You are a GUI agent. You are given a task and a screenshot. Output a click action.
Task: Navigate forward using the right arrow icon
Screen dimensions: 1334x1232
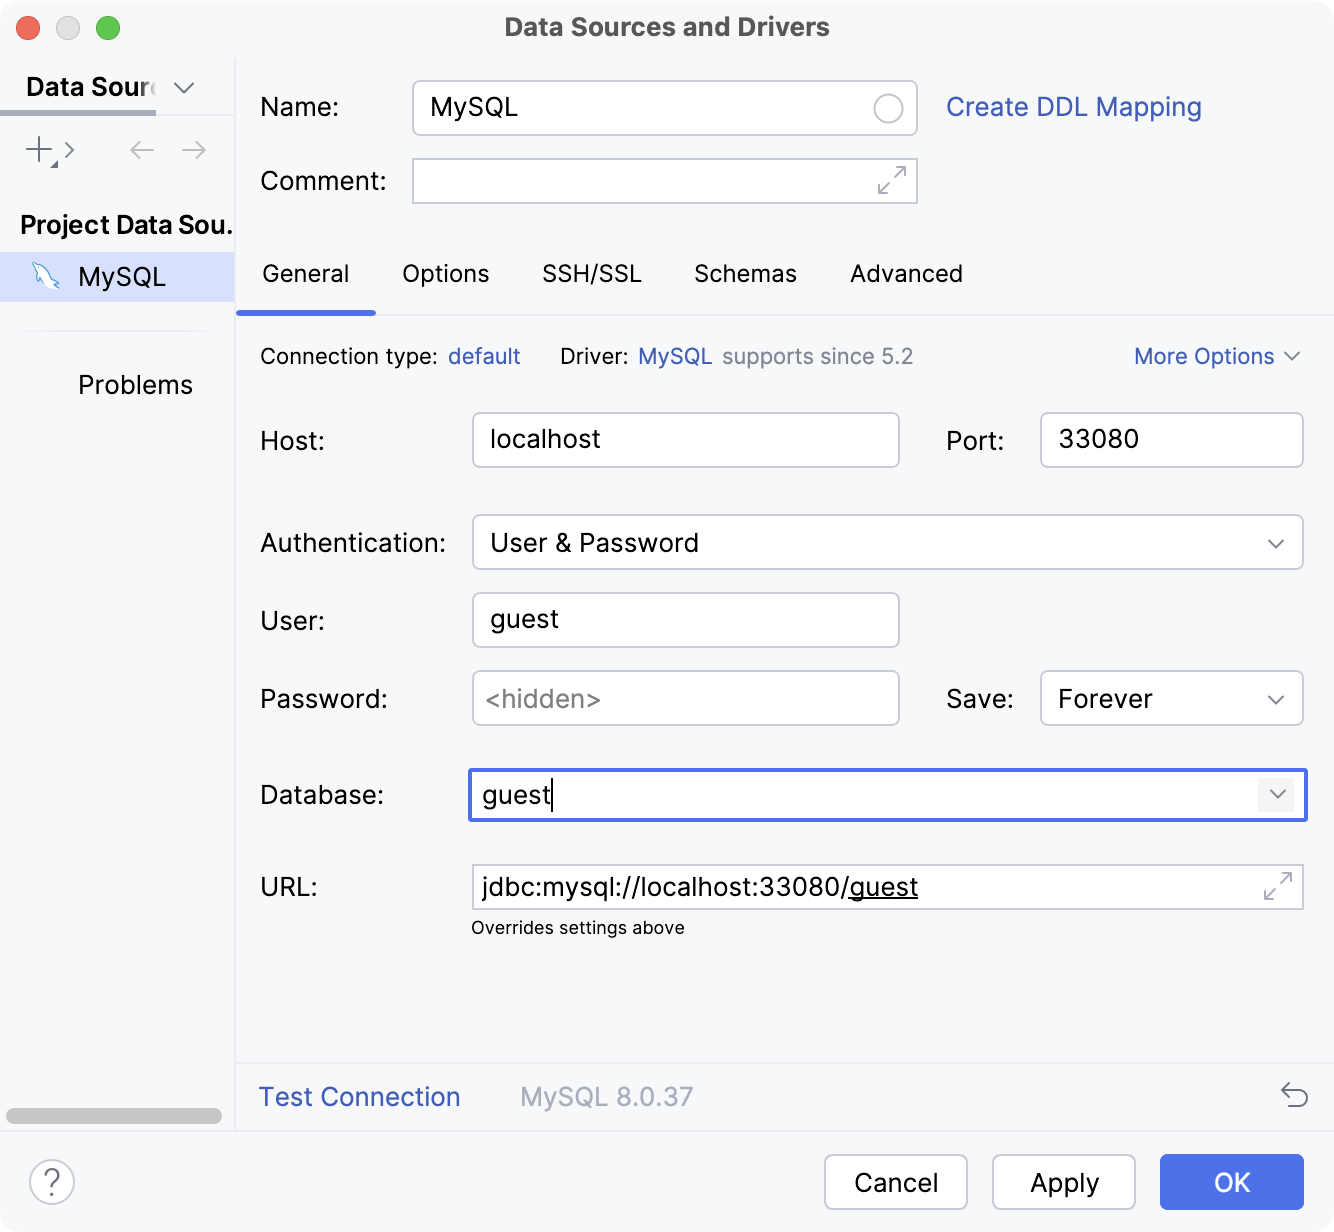point(195,150)
